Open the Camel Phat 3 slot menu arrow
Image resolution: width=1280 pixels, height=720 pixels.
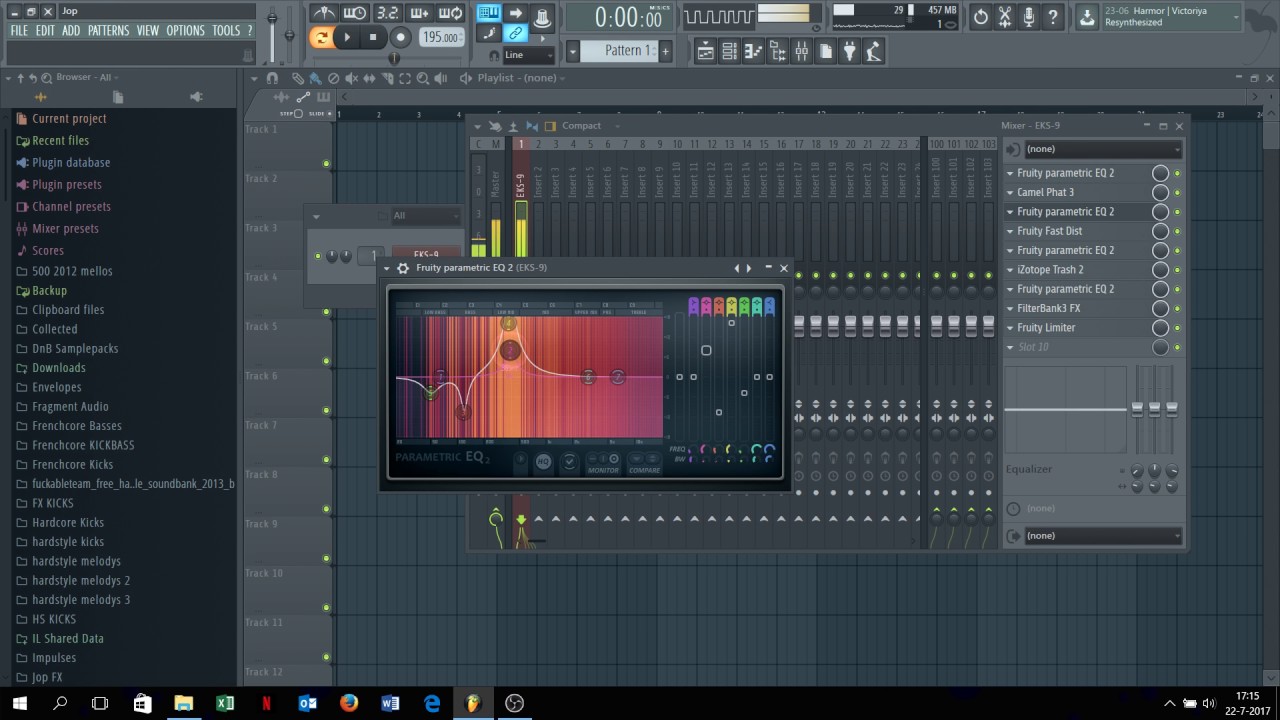1010,193
